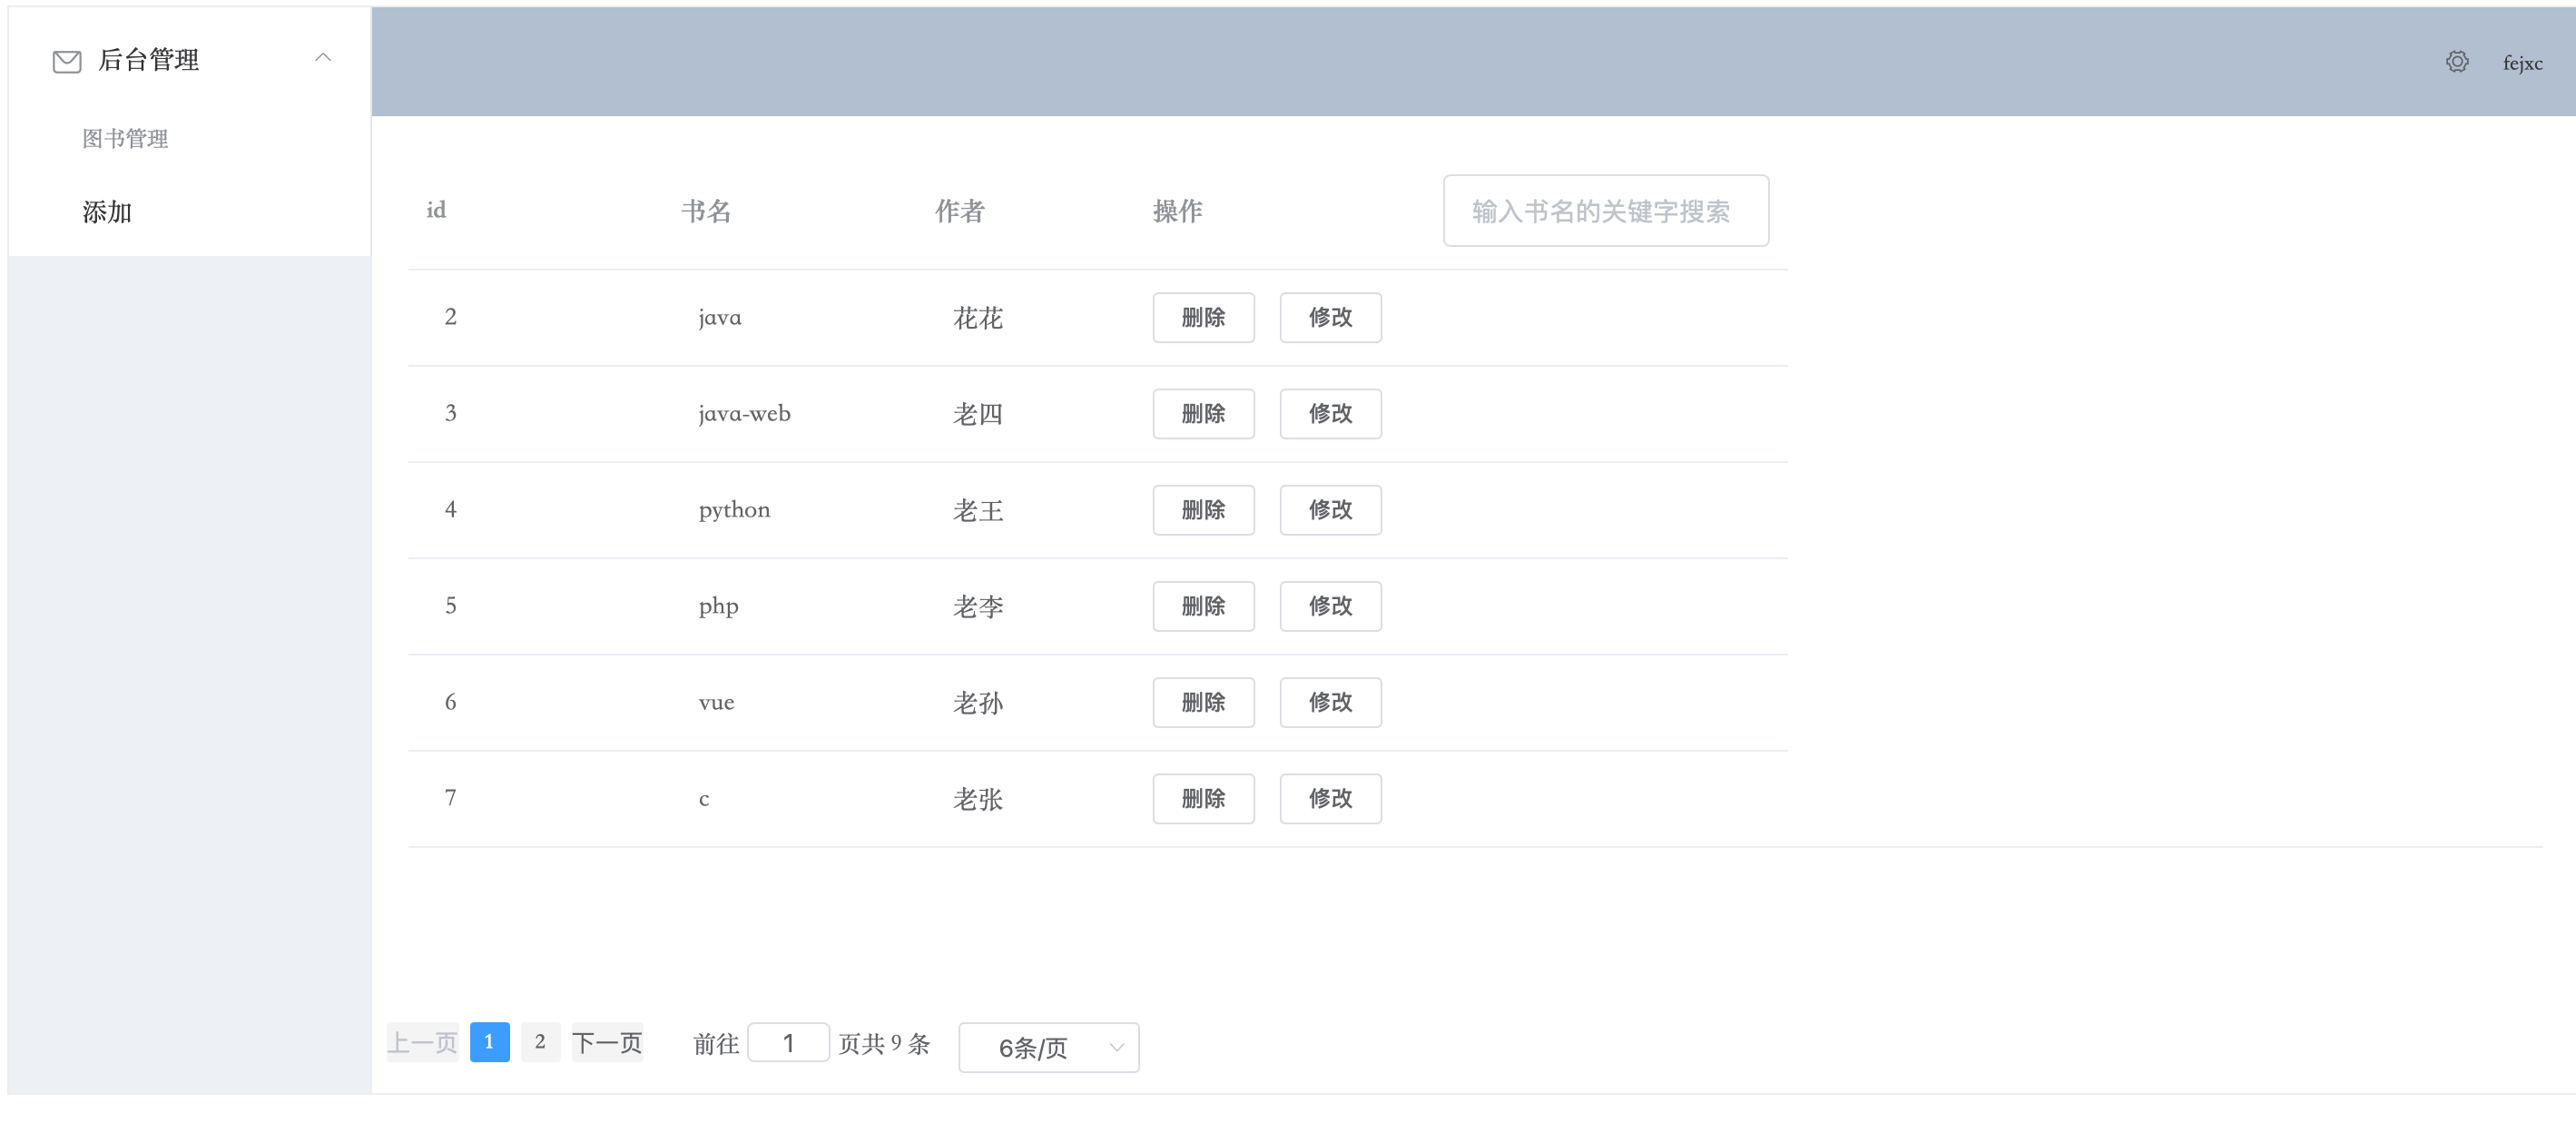
Task: Click the settings gear icon in header
Action: click(2457, 62)
